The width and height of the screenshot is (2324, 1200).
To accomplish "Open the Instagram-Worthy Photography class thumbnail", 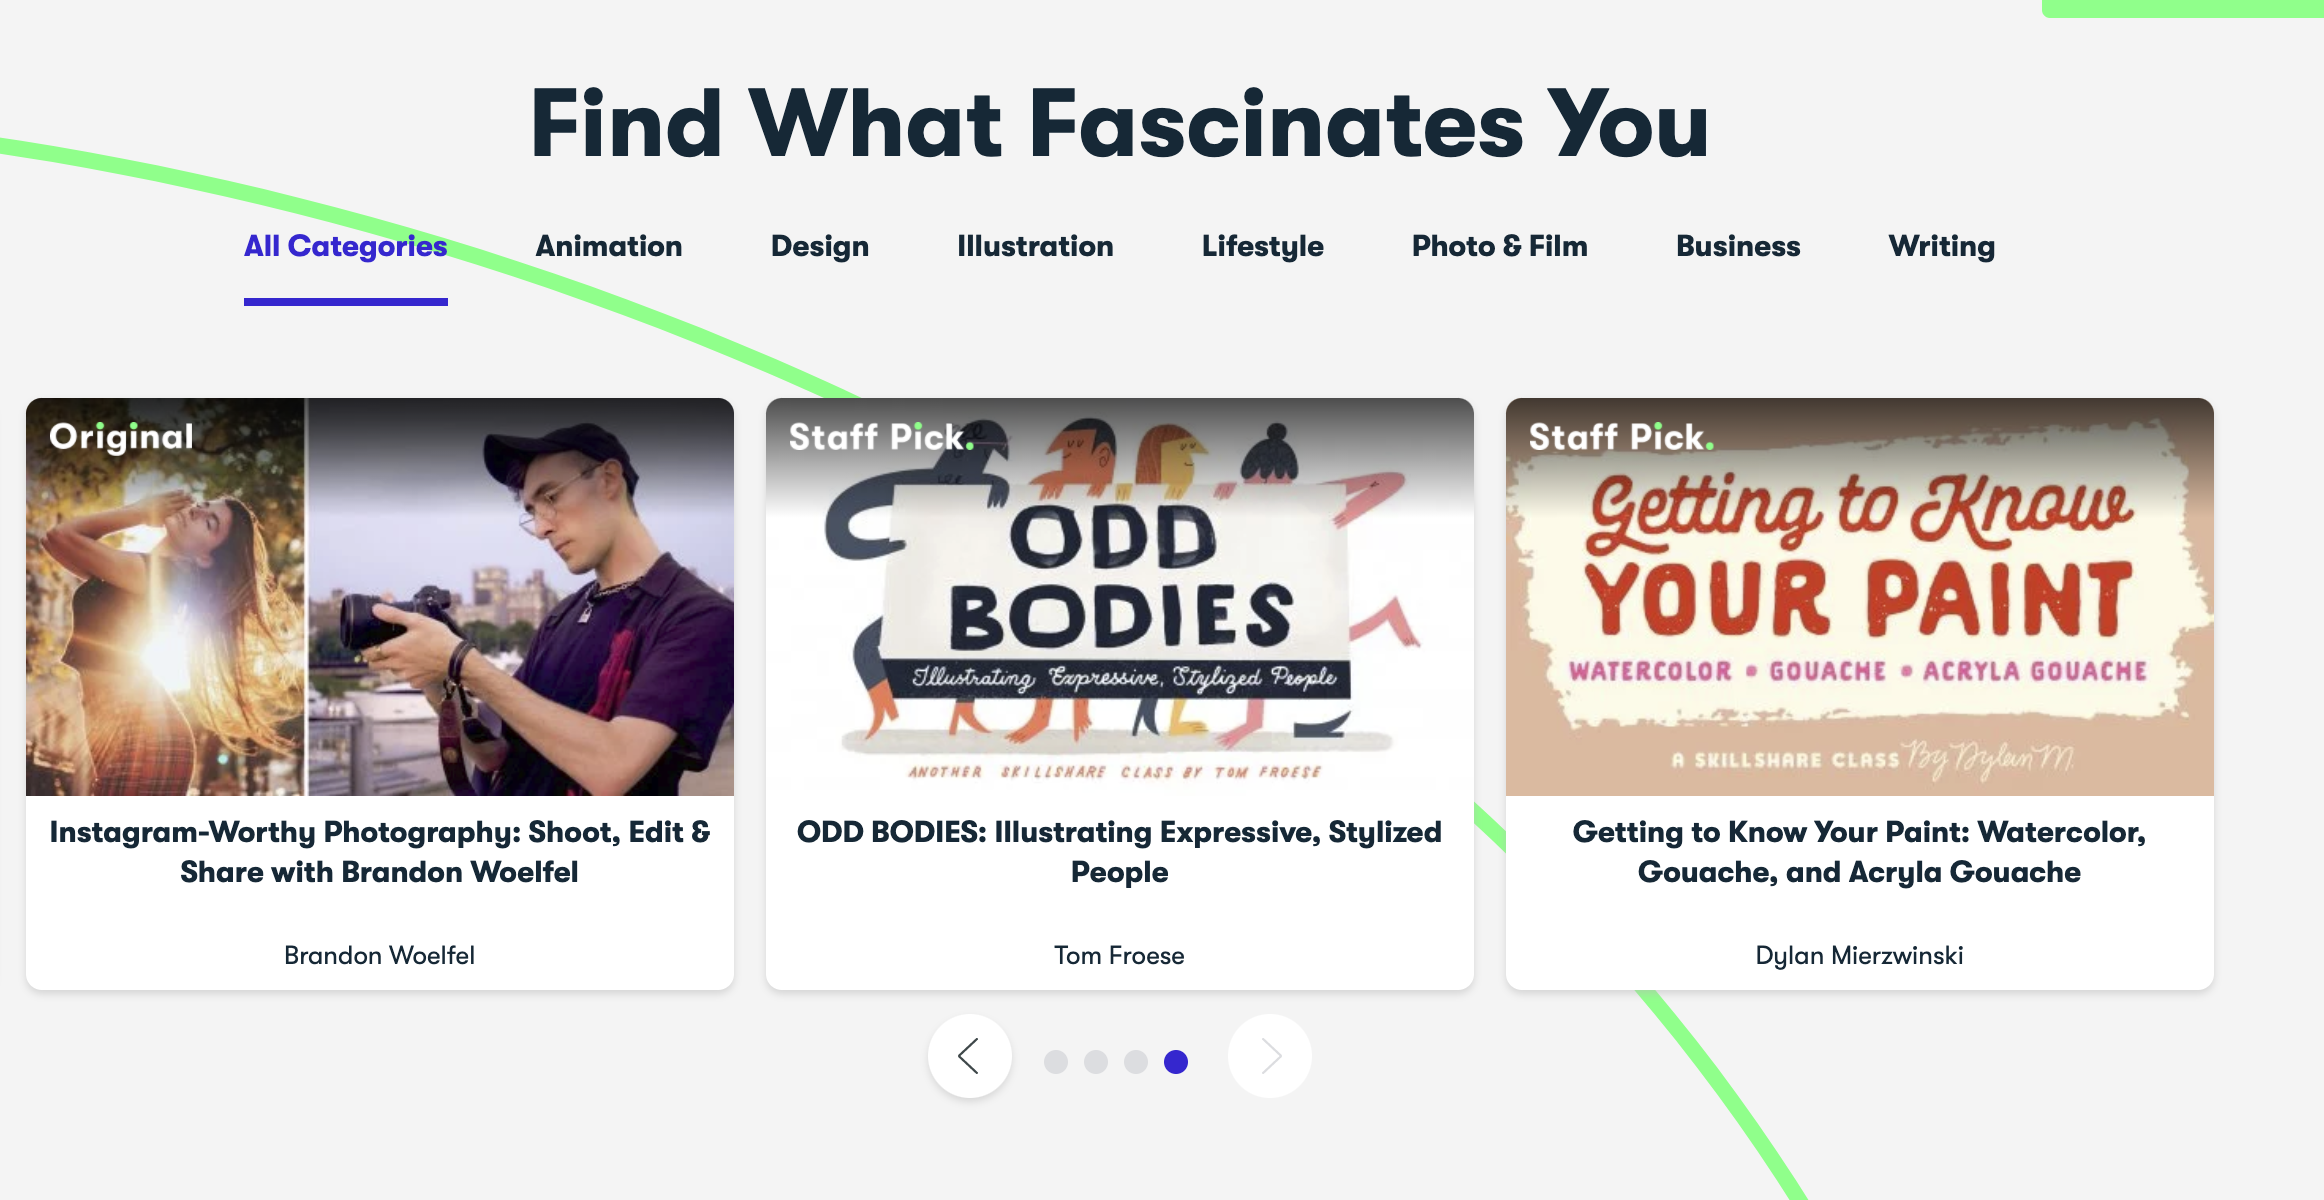I will pos(380,597).
